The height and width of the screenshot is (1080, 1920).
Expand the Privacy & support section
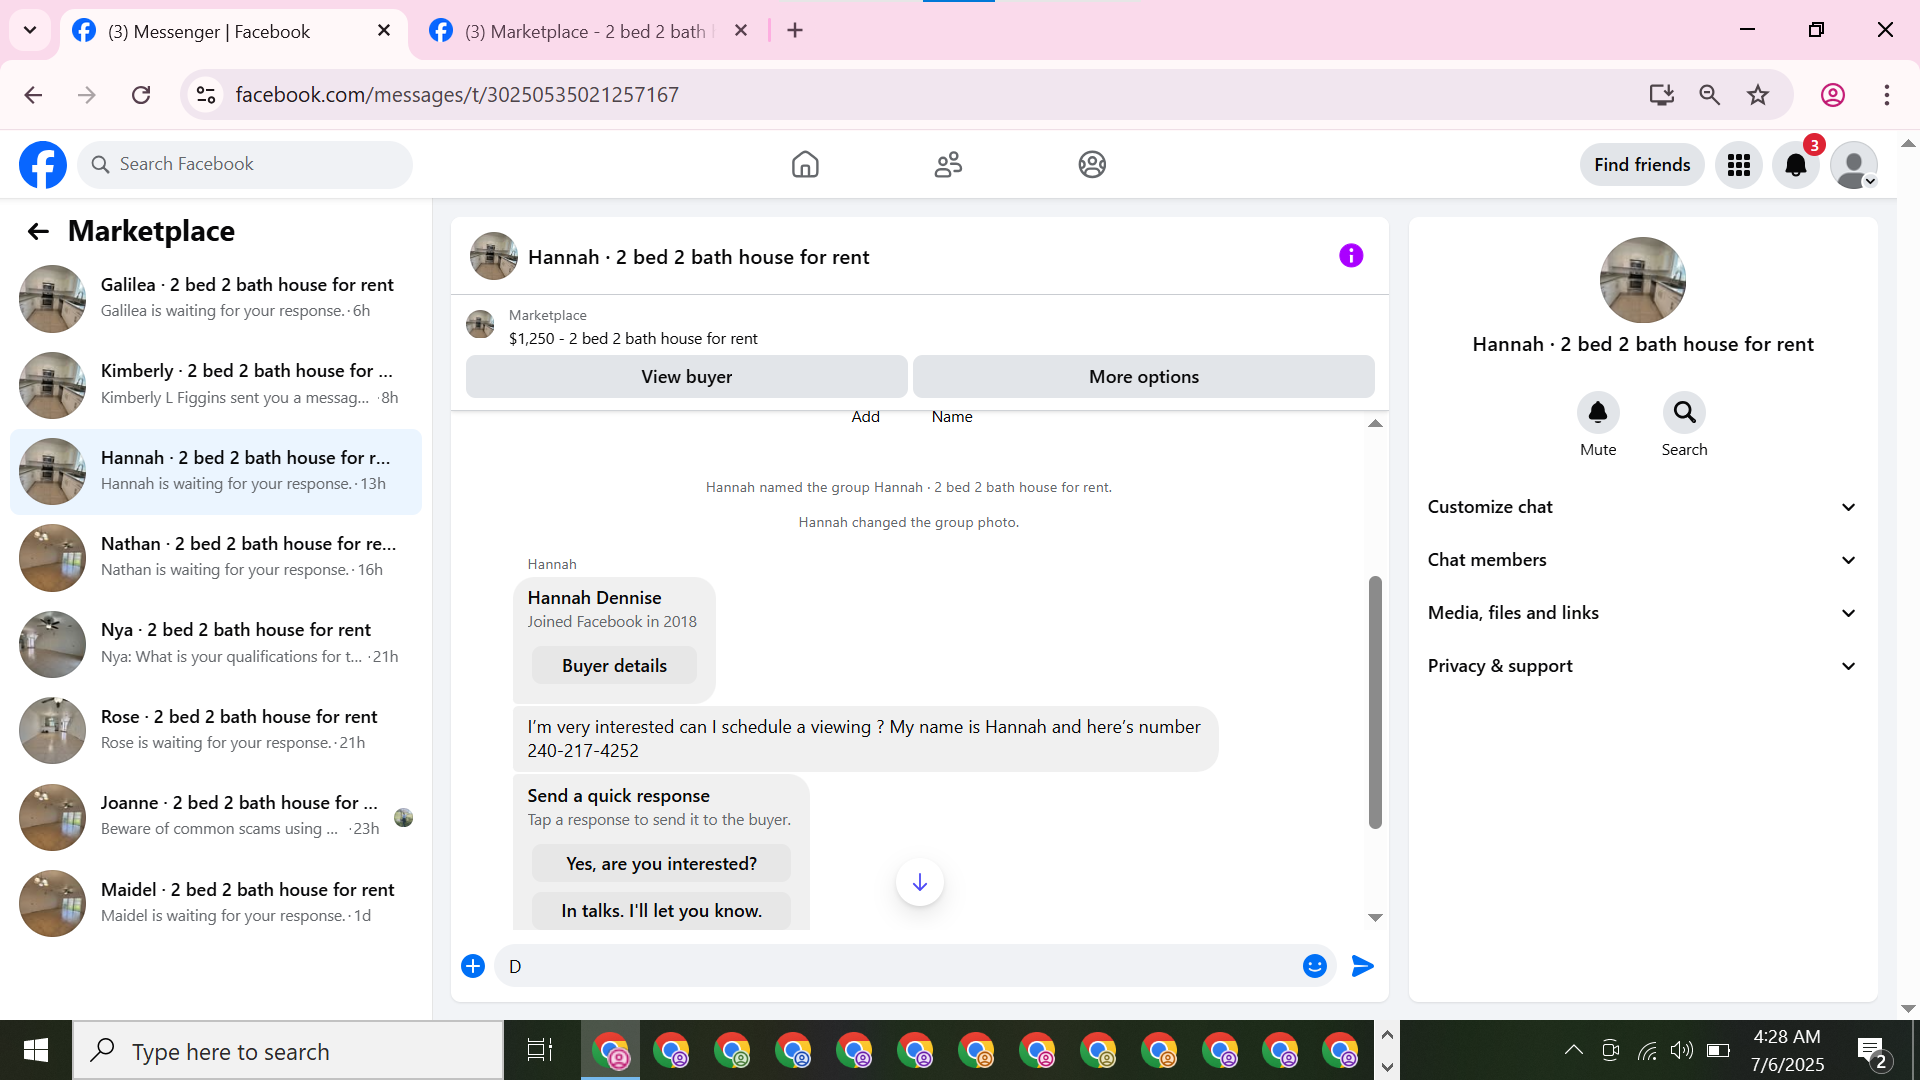click(1642, 666)
